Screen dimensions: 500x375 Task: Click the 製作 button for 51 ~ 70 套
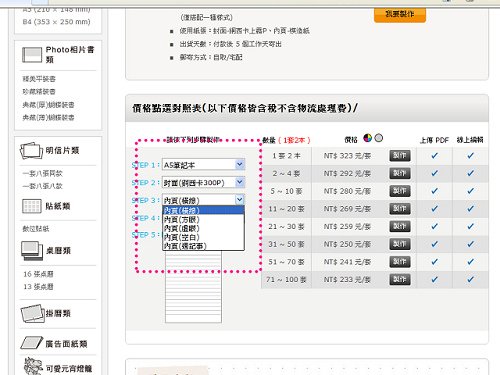click(x=400, y=262)
